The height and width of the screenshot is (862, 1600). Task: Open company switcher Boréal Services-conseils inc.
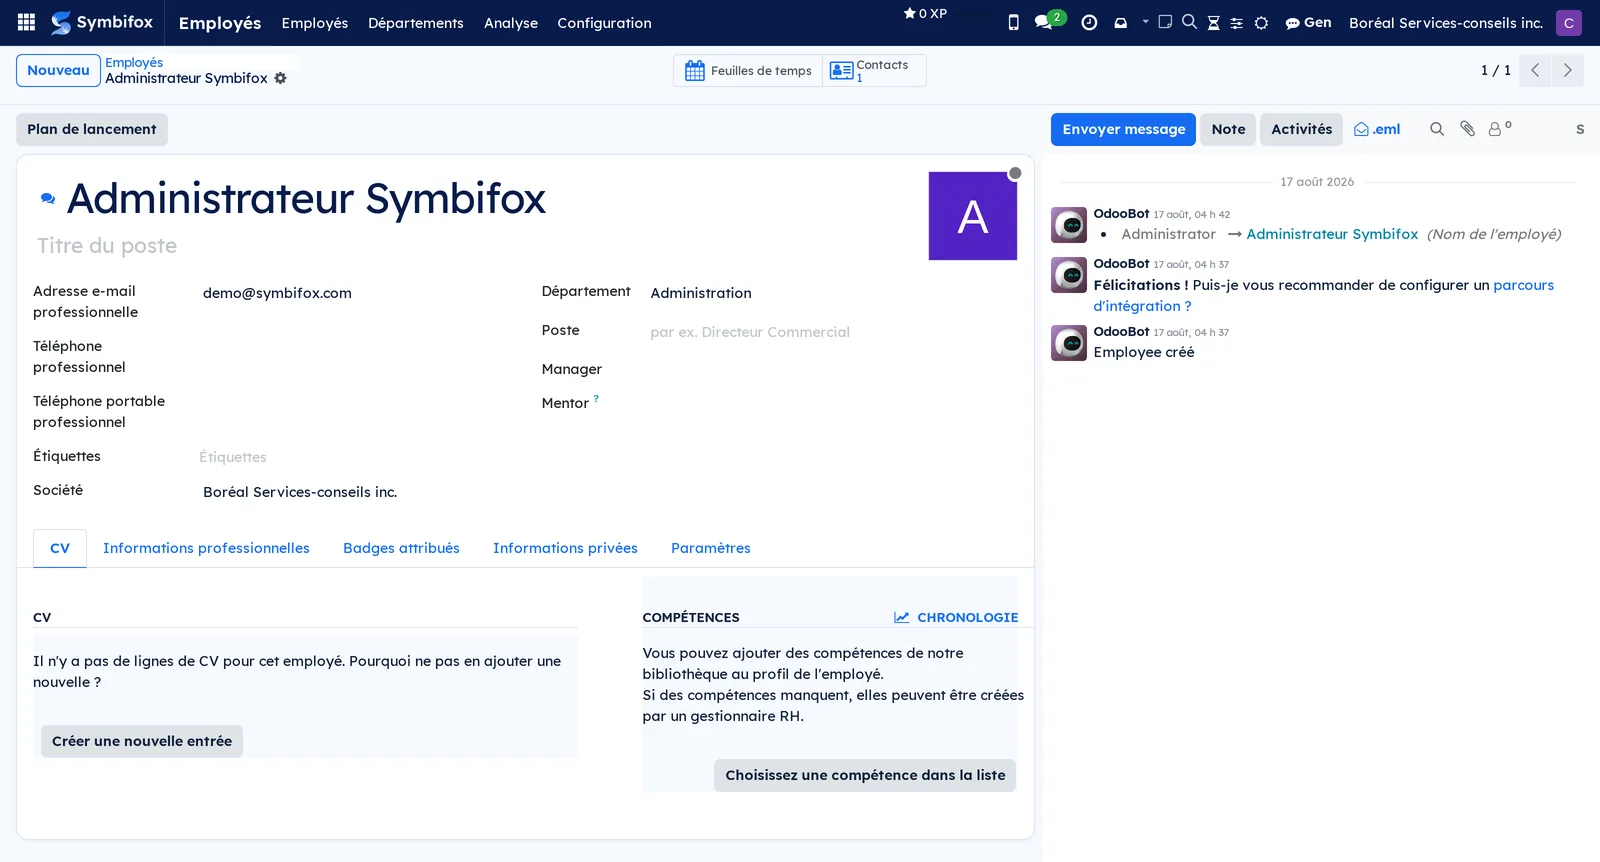click(1445, 22)
